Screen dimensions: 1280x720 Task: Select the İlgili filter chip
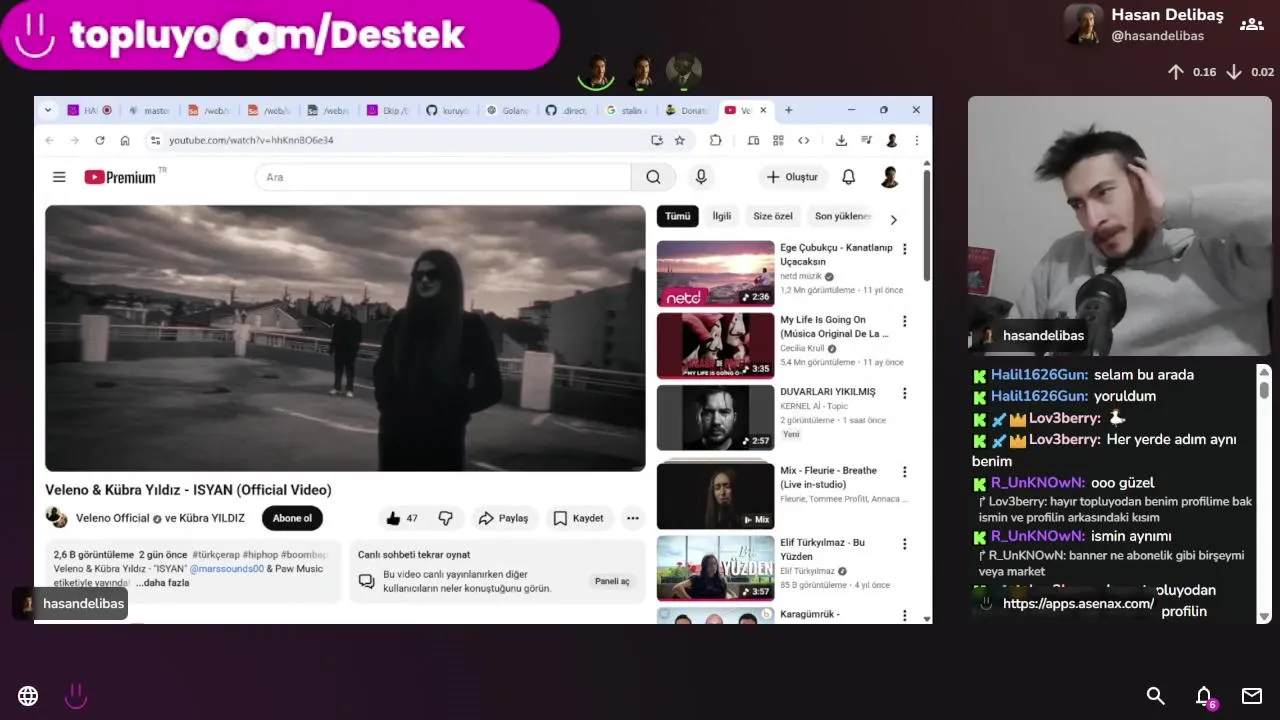point(721,216)
